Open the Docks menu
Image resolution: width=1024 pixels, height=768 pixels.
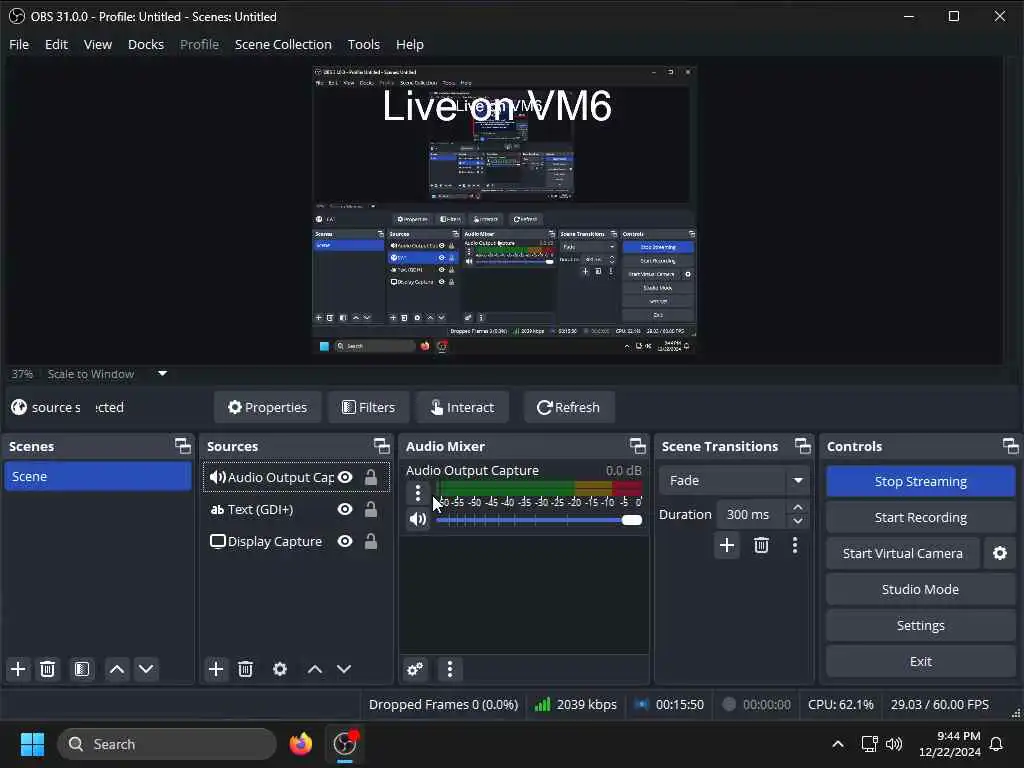[x=146, y=44]
